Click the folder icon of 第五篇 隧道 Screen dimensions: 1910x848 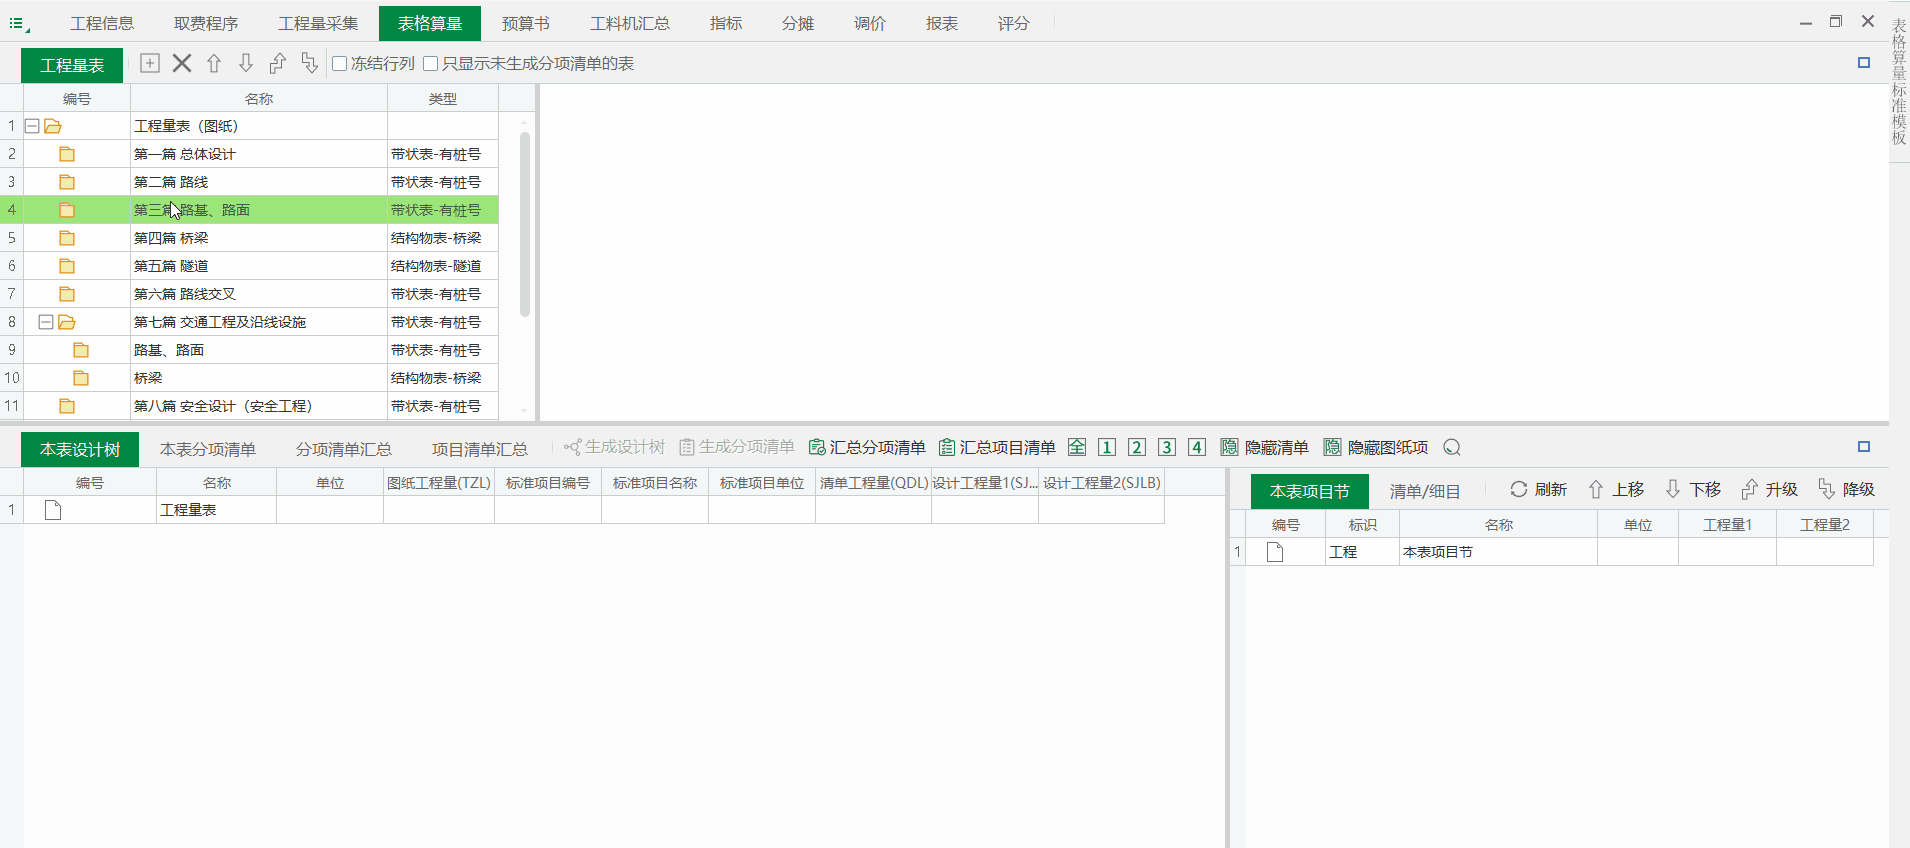(x=67, y=266)
